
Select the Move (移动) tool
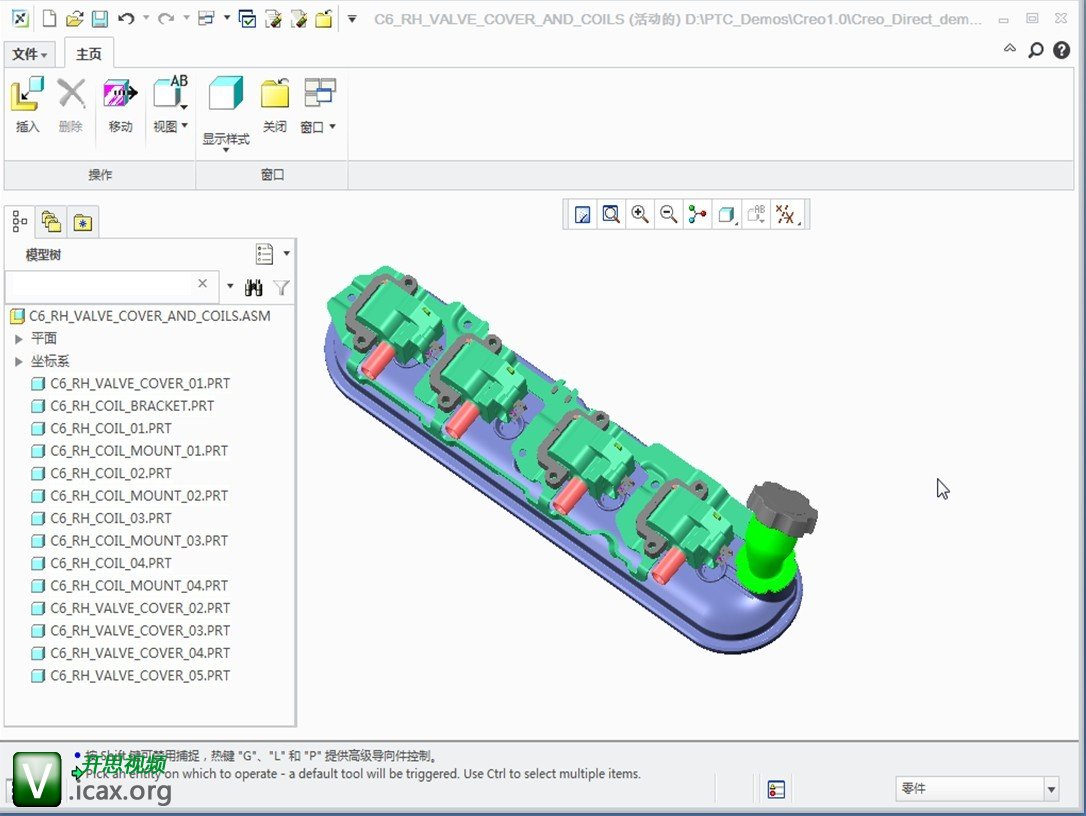click(120, 94)
